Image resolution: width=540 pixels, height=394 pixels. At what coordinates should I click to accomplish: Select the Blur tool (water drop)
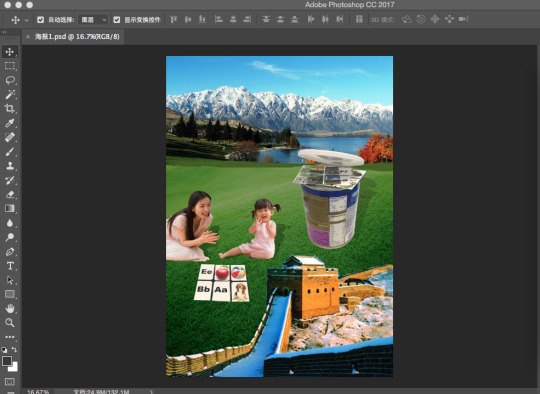coord(10,223)
